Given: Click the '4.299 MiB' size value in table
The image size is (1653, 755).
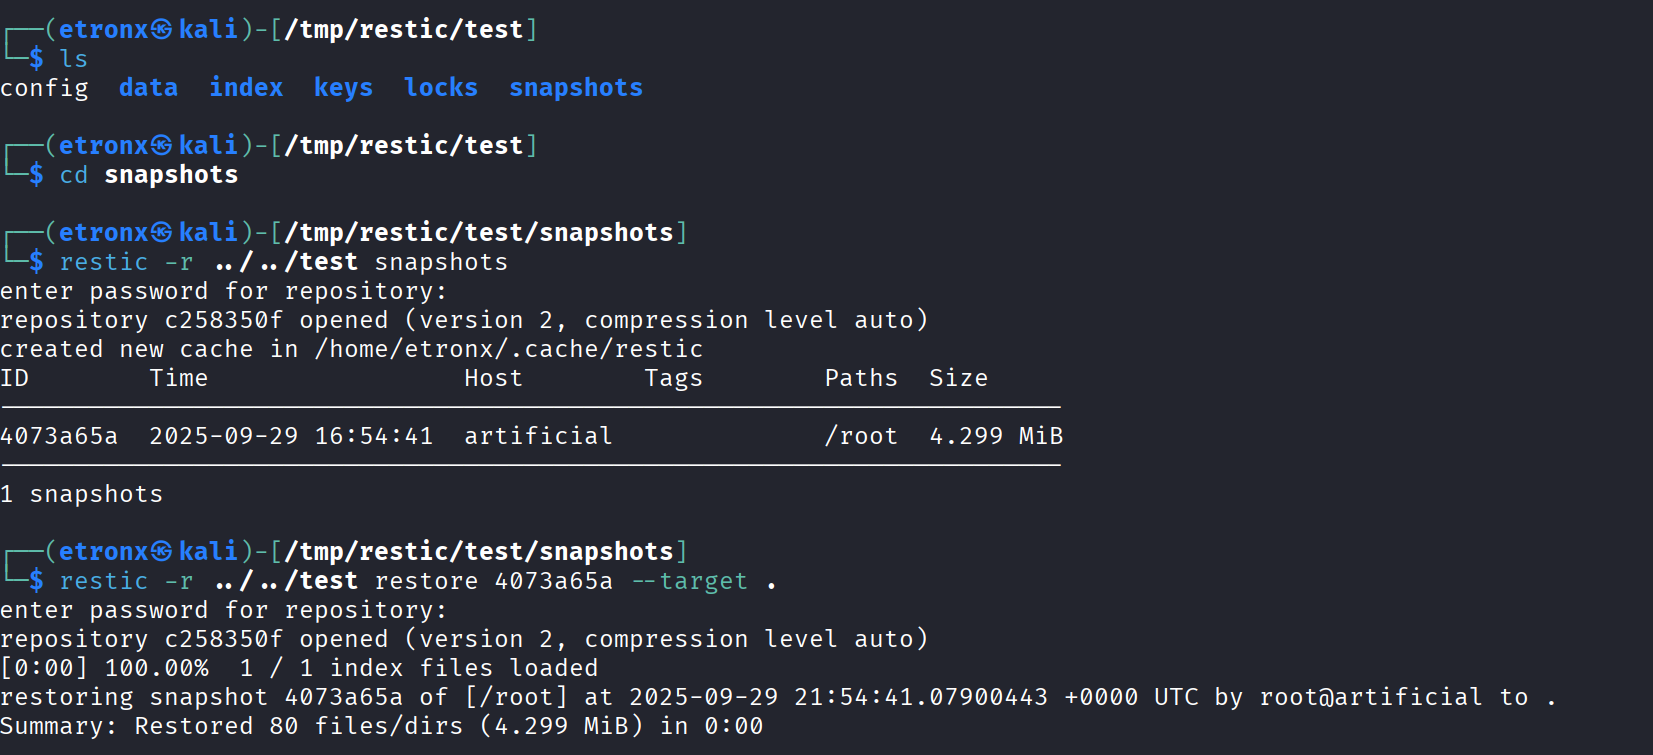Looking at the screenshot, I should pyautogui.click(x=996, y=436).
